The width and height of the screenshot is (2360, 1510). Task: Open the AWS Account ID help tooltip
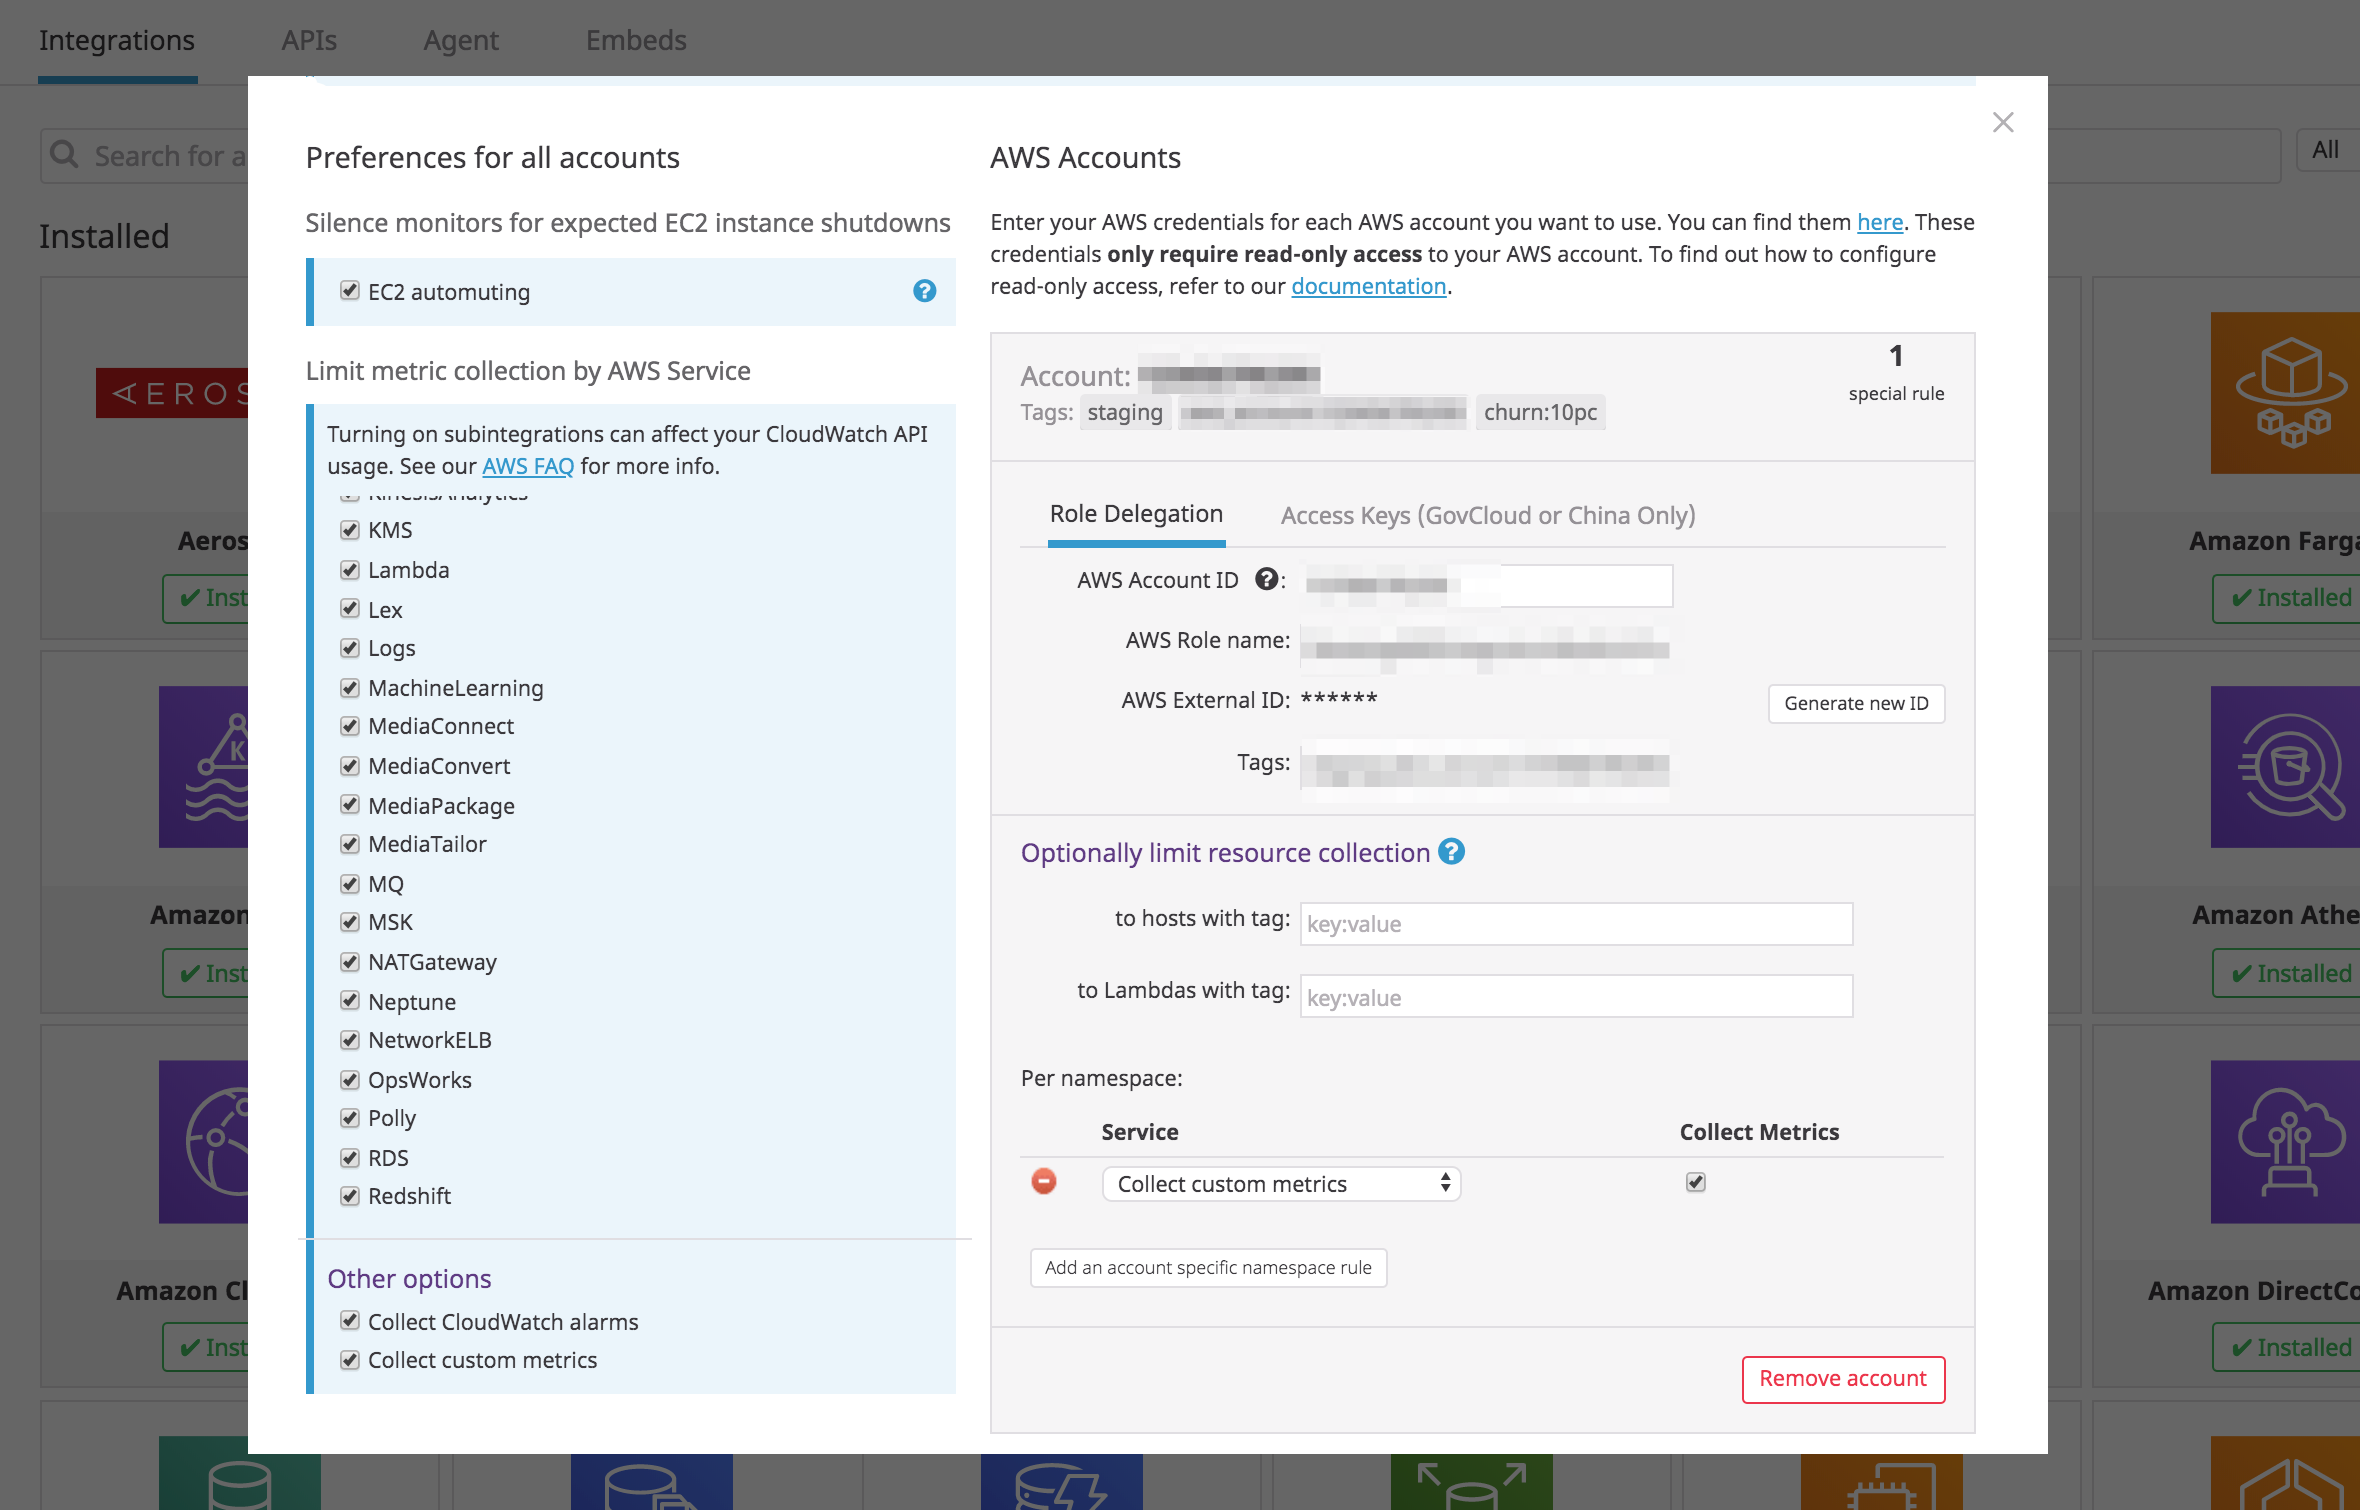(x=1266, y=579)
